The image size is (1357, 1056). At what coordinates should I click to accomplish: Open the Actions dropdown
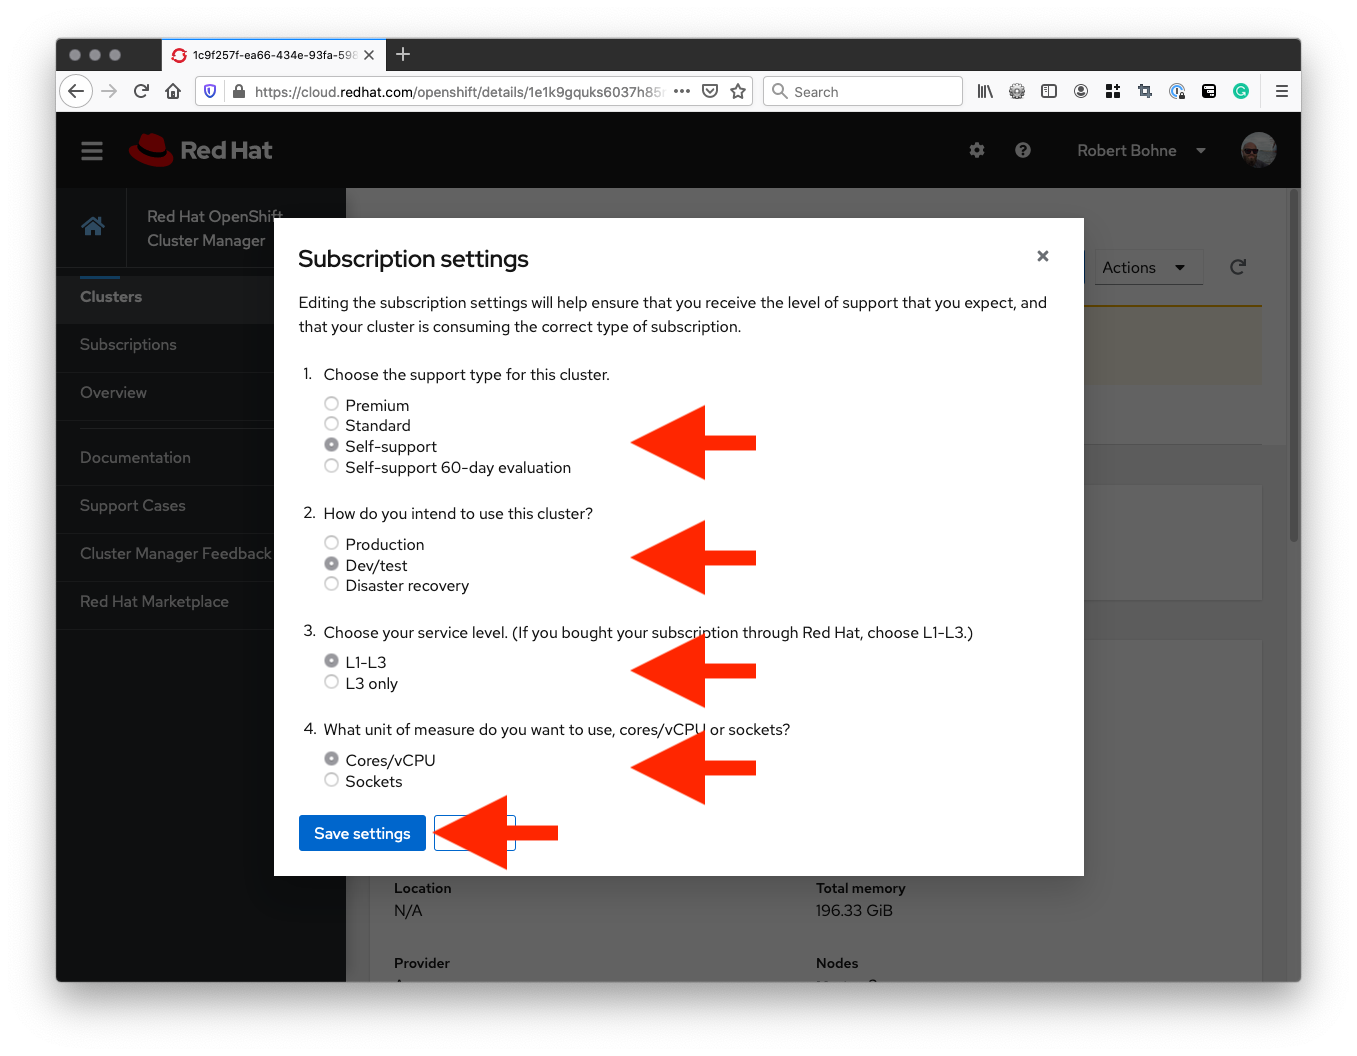(1146, 268)
